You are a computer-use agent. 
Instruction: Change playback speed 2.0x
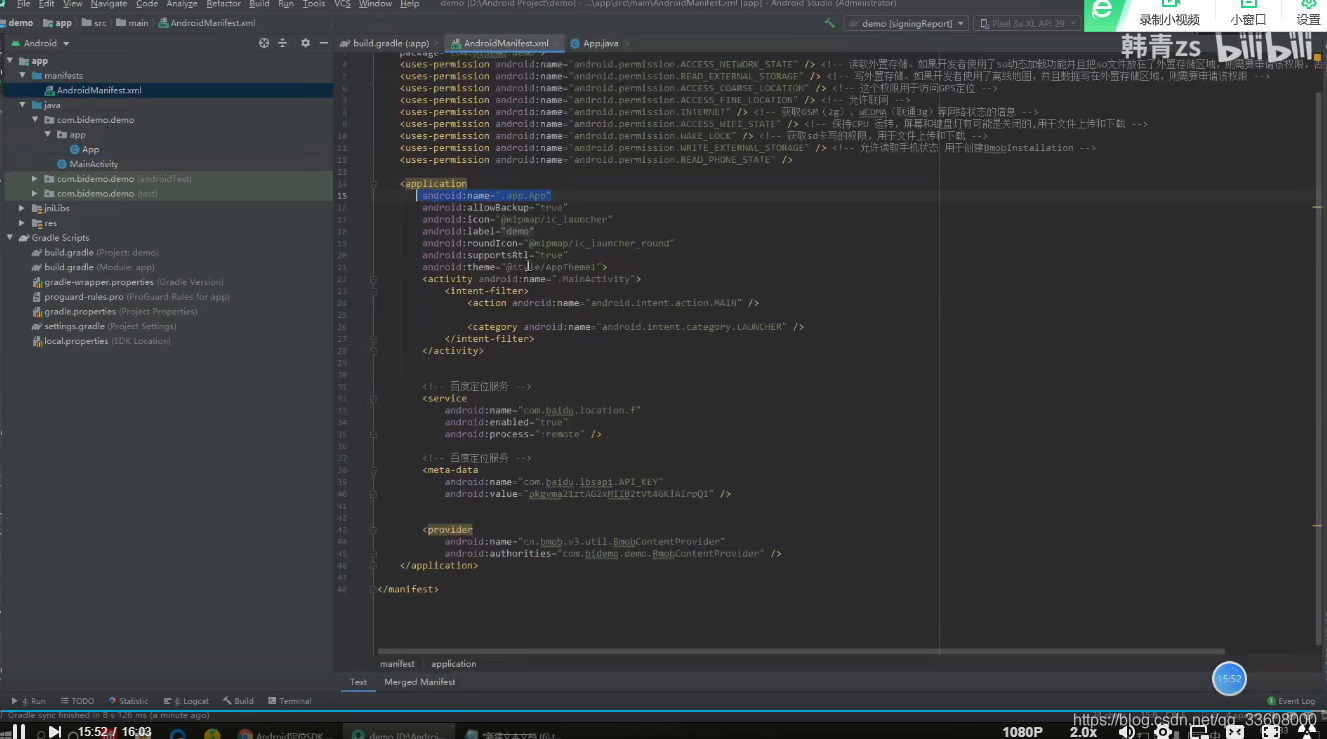tap(1083, 732)
